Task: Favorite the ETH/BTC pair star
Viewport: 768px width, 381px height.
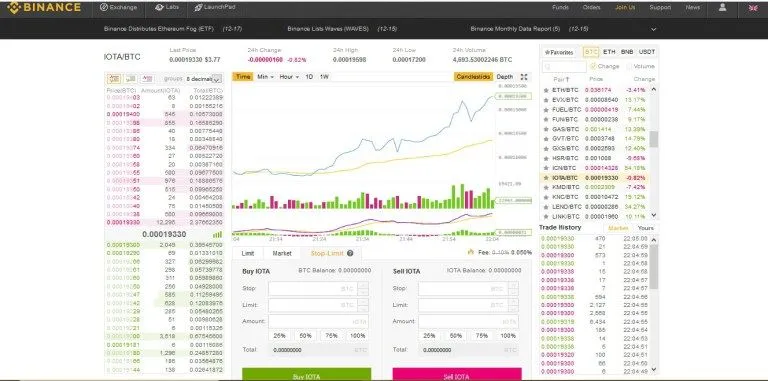Action: (x=546, y=90)
